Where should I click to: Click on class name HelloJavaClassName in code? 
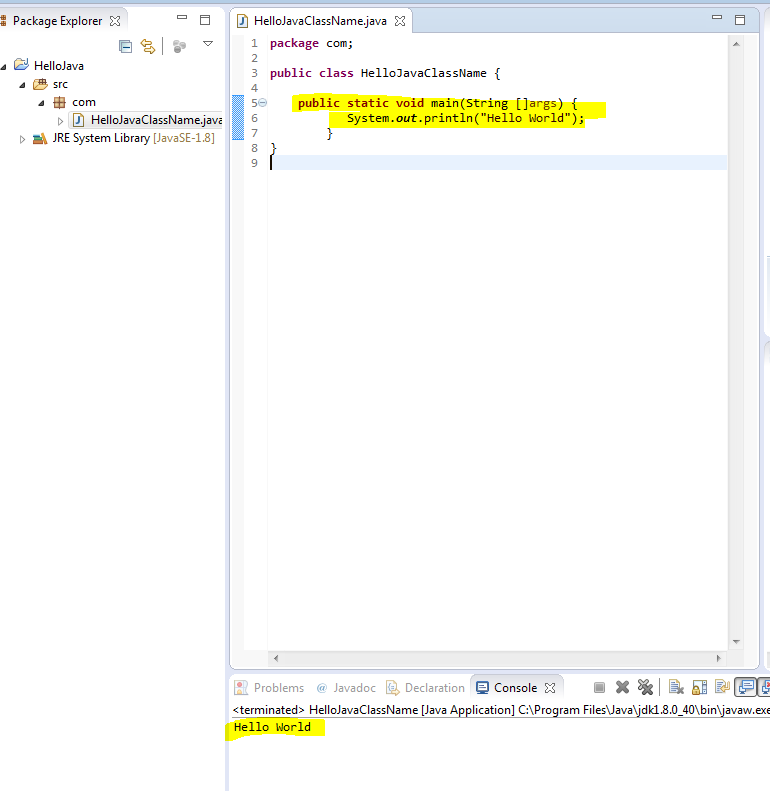423,73
